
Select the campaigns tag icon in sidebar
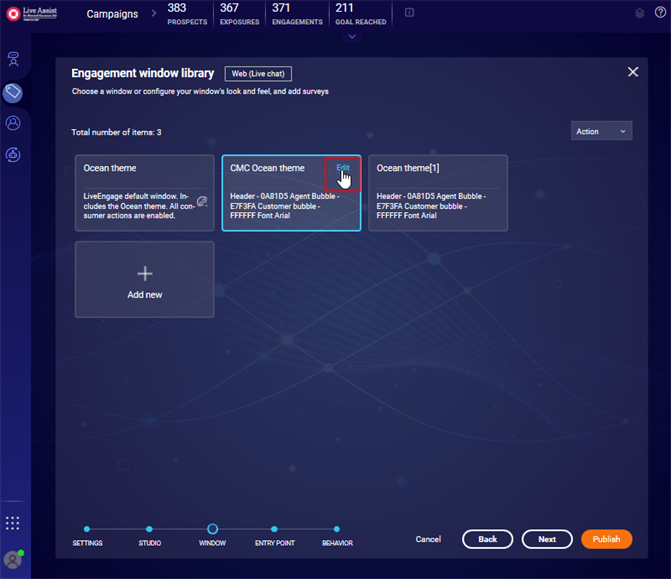(14, 92)
